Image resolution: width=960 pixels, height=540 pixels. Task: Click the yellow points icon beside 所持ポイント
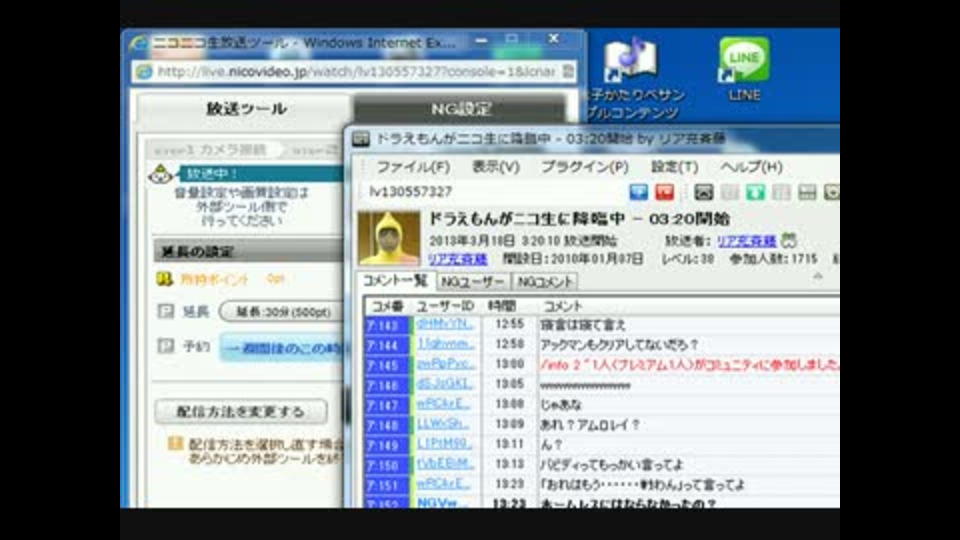pos(164,279)
